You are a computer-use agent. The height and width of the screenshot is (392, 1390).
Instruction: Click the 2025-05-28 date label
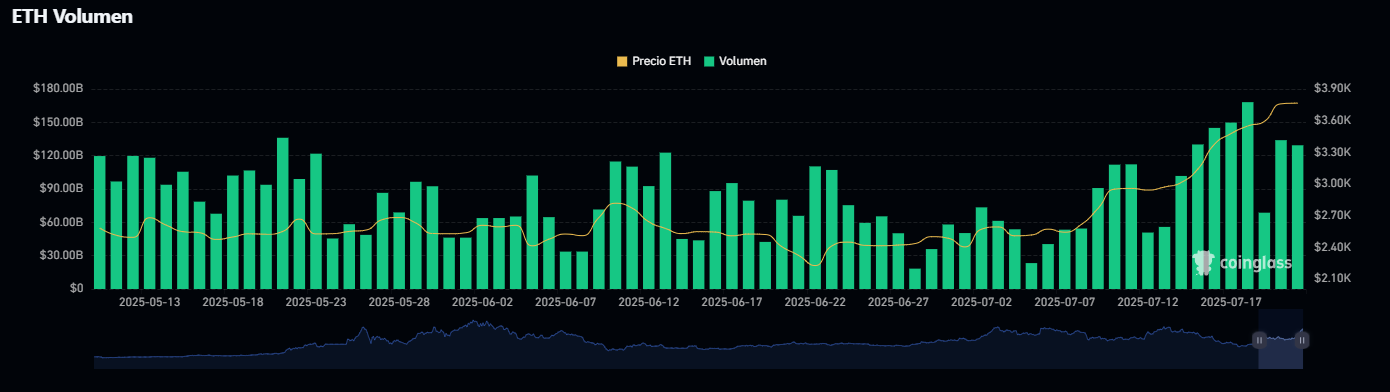coord(399,301)
